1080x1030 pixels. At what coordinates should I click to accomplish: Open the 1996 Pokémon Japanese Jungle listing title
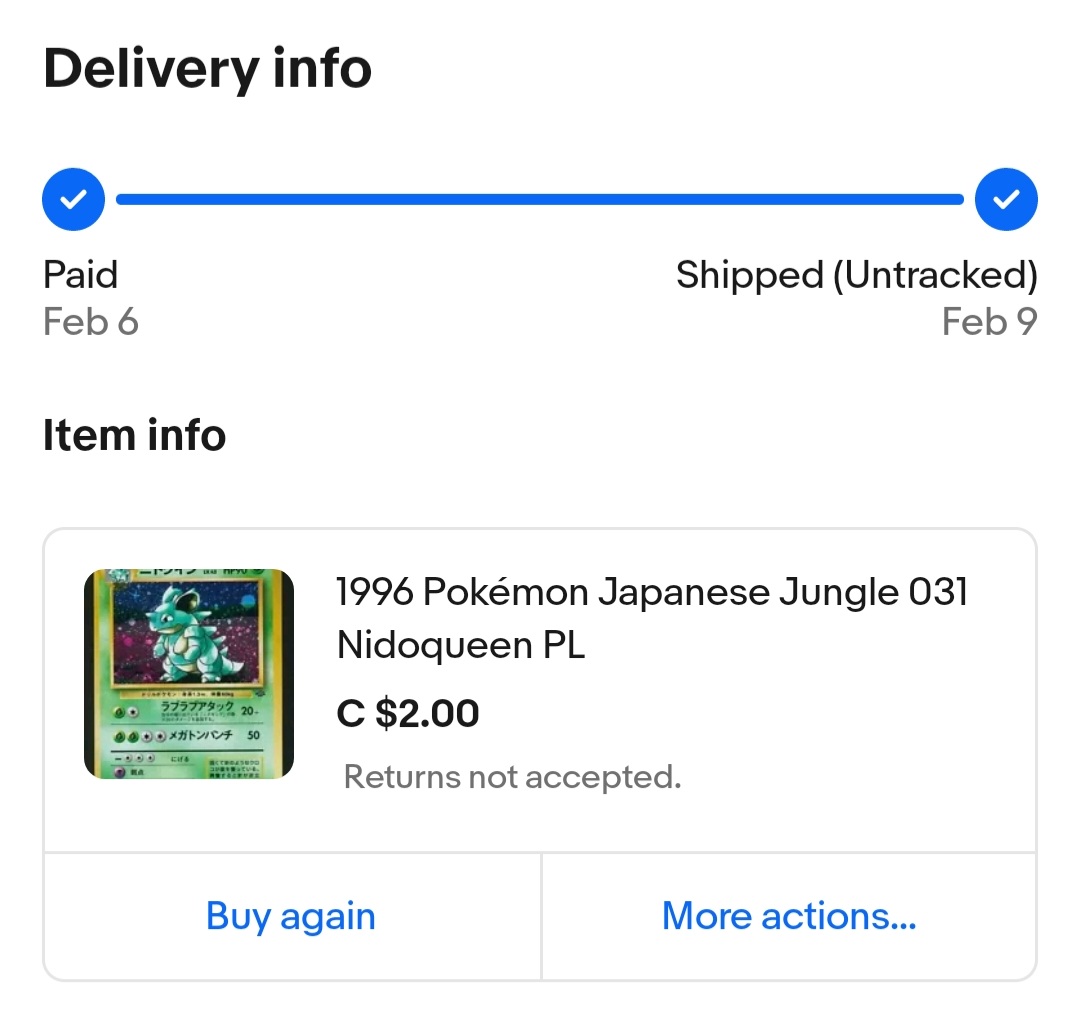click(652, 593)
